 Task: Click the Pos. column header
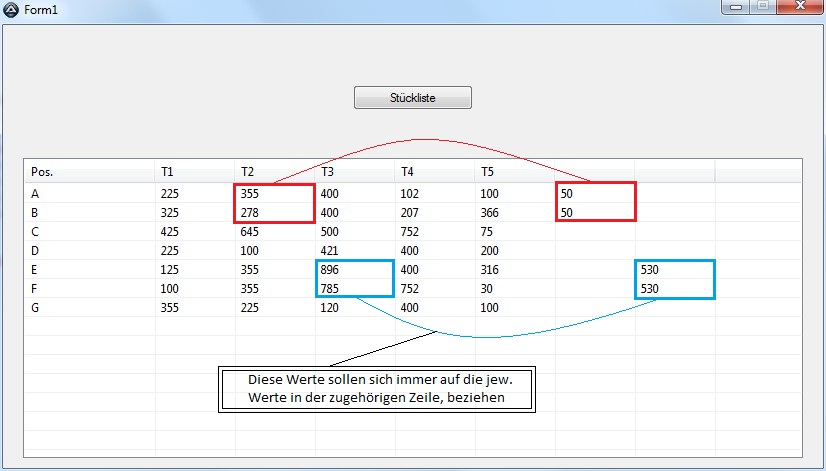pyautogui.click(x=90, y=171)
